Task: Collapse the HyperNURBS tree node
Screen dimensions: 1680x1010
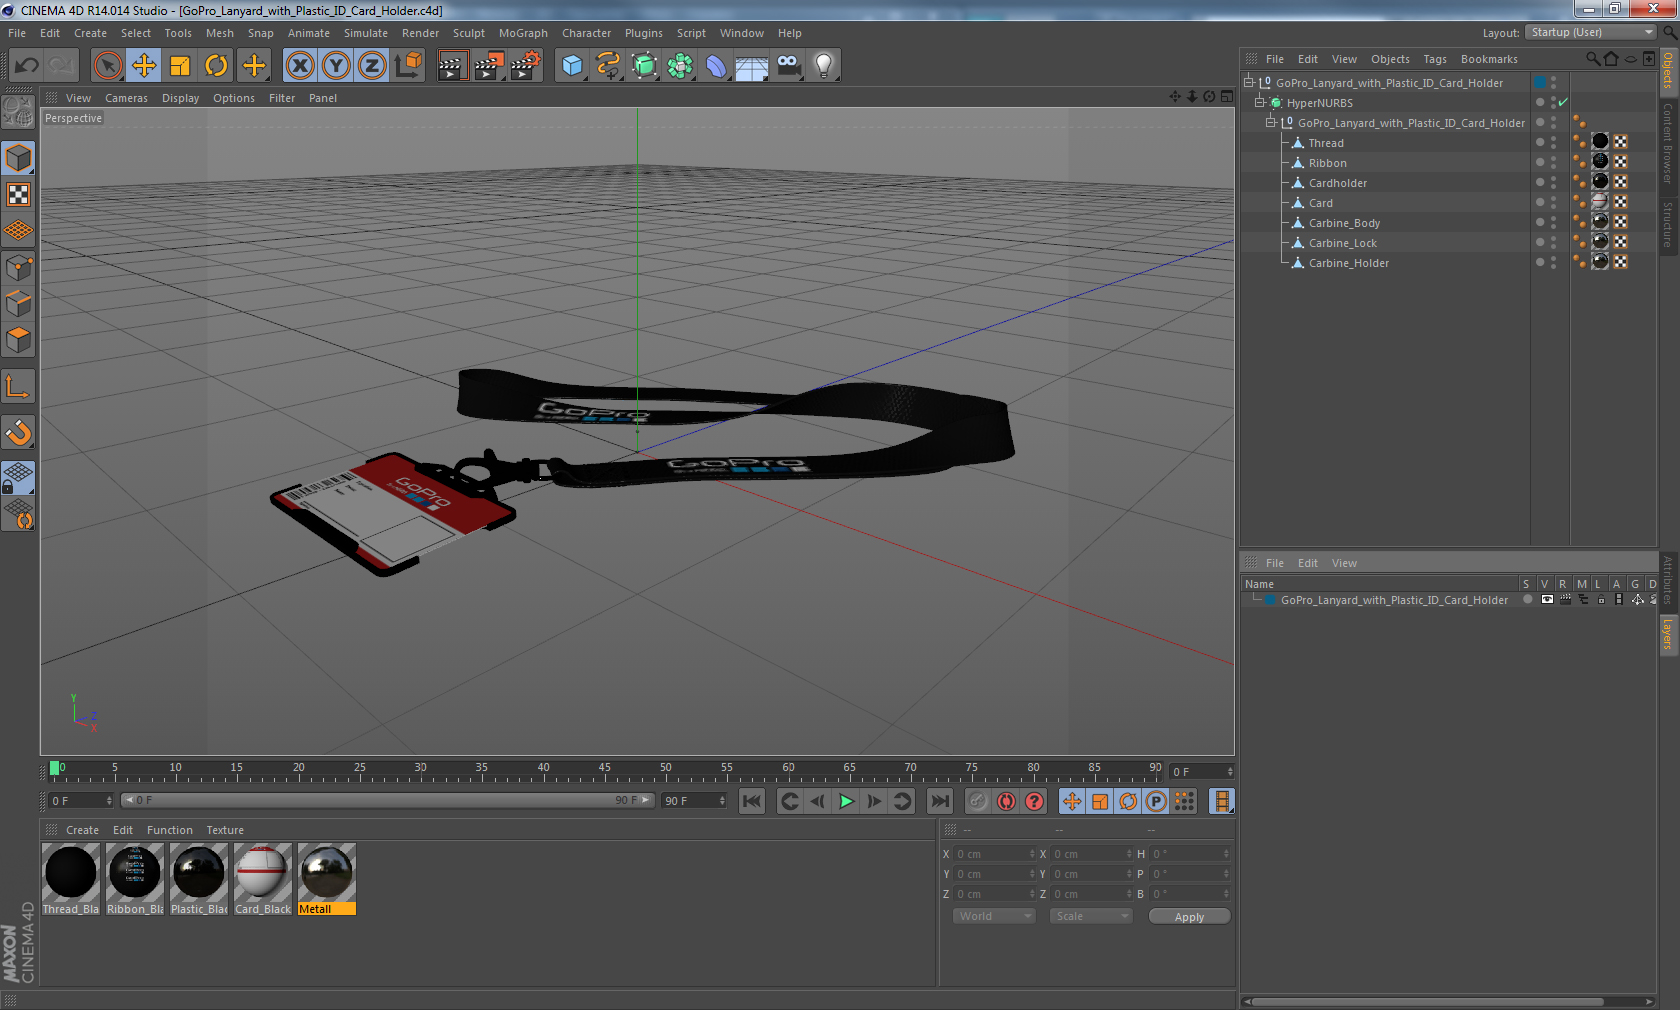Action: (x=1260, y=103)
